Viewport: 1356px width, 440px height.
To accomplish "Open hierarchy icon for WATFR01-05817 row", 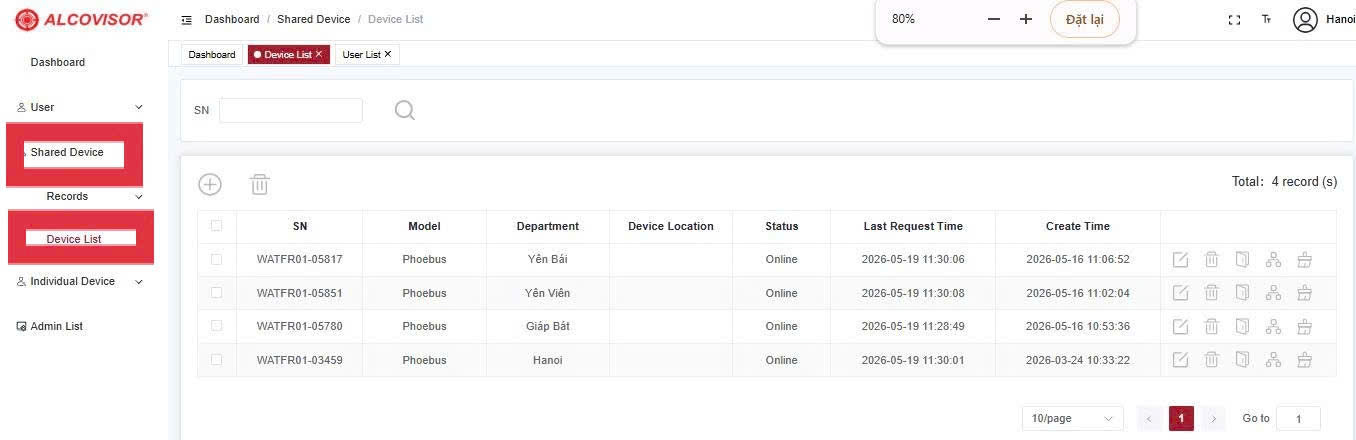I will [x=1273, y=260].
